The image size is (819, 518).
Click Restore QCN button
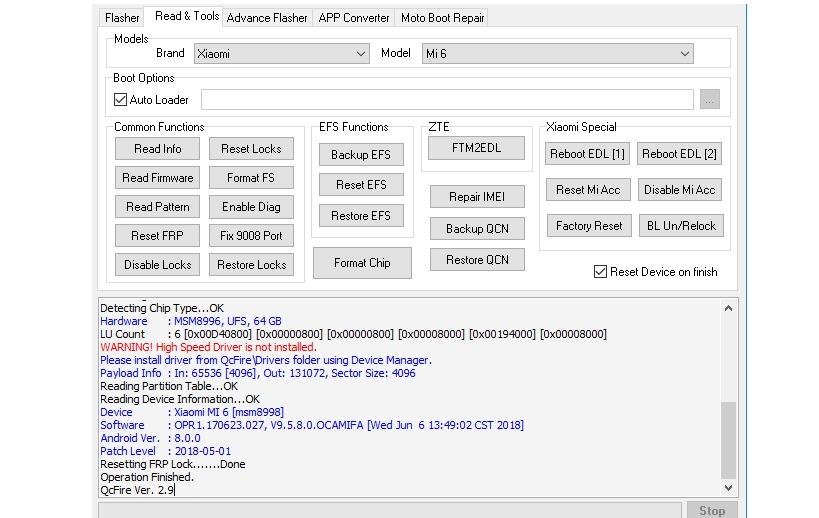point(477,260)
